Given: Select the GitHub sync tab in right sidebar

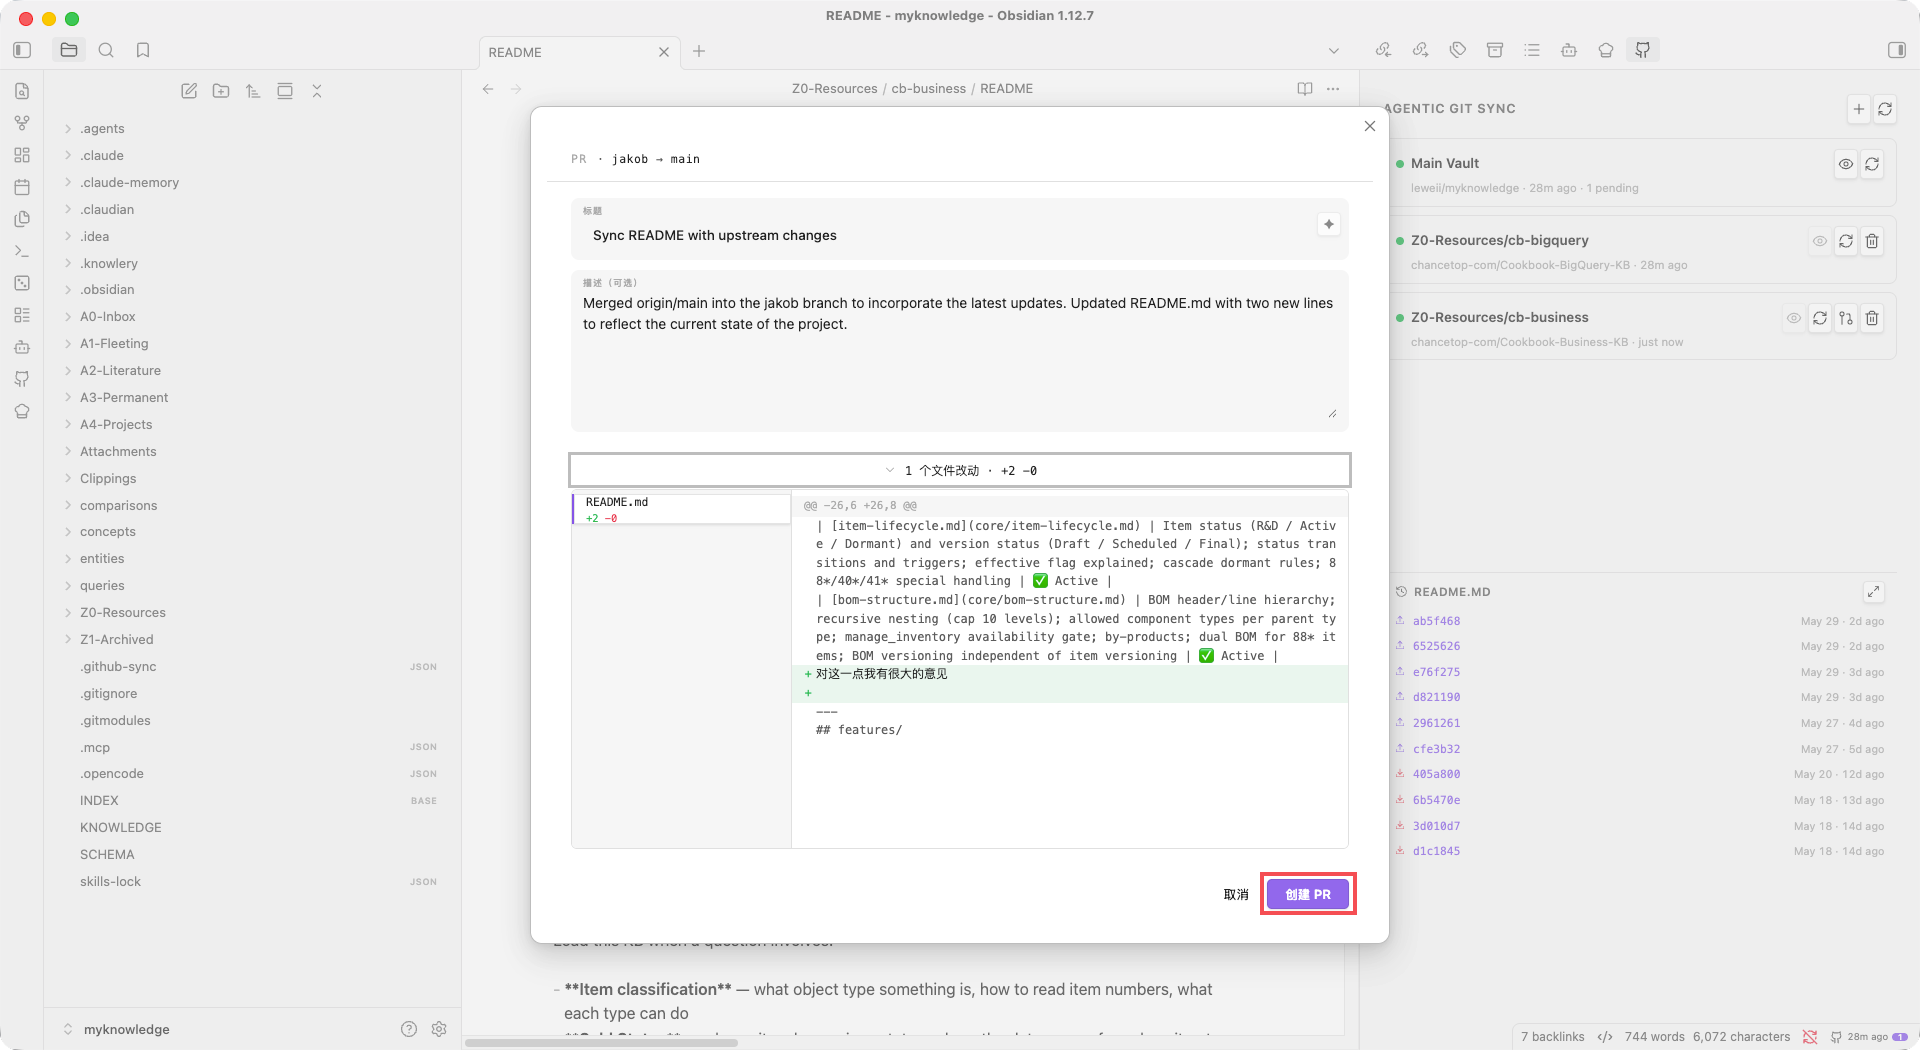Looking at the screenshot, I should 1643,50.
